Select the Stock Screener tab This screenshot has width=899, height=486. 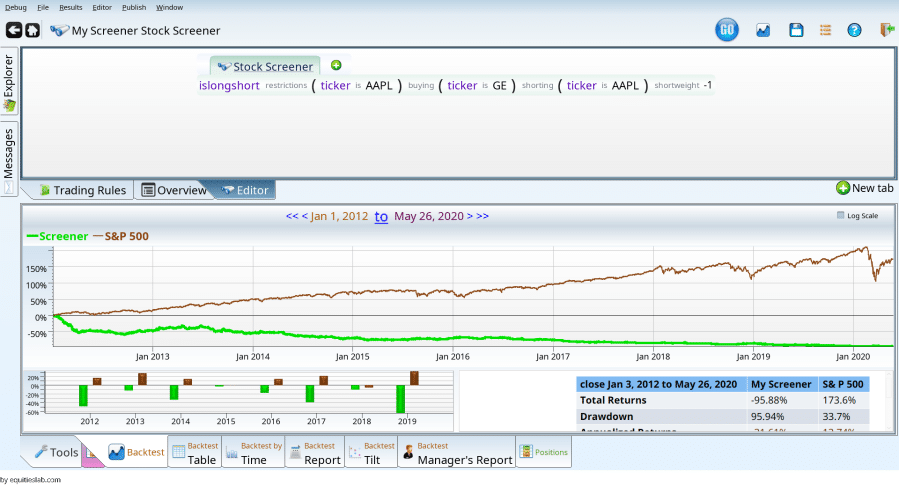pyautogui.click(x=265, y=66)
